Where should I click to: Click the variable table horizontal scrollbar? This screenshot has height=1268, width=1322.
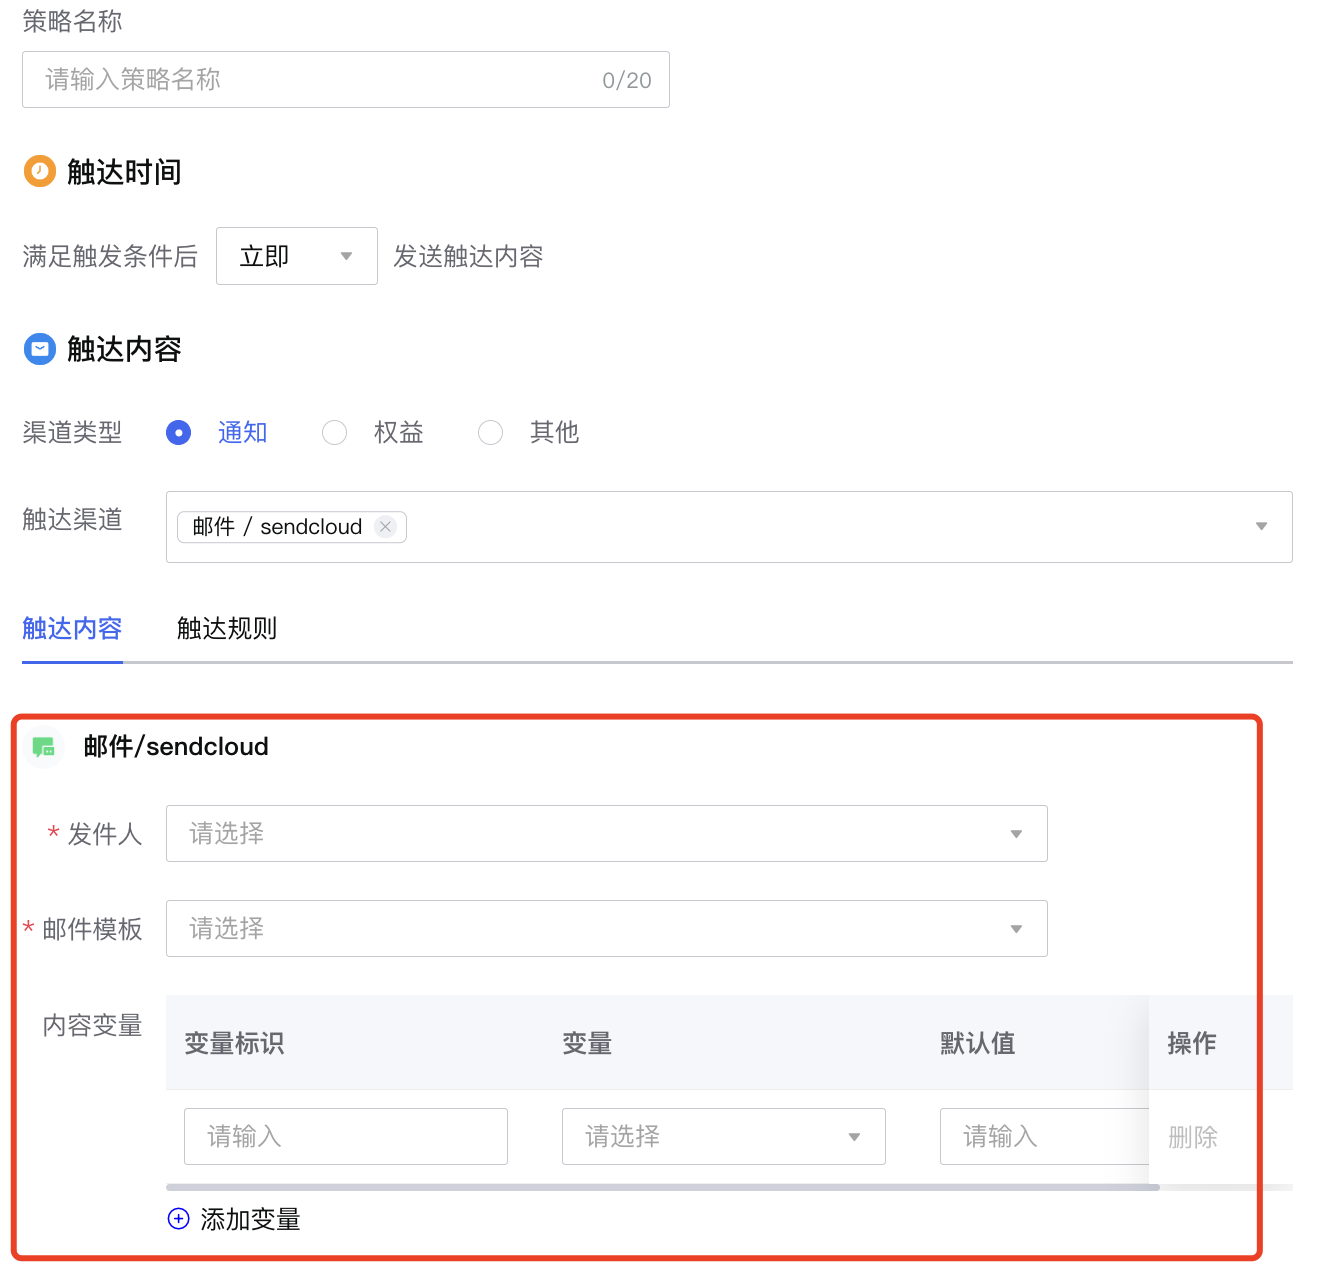(x=662, y=1187)
